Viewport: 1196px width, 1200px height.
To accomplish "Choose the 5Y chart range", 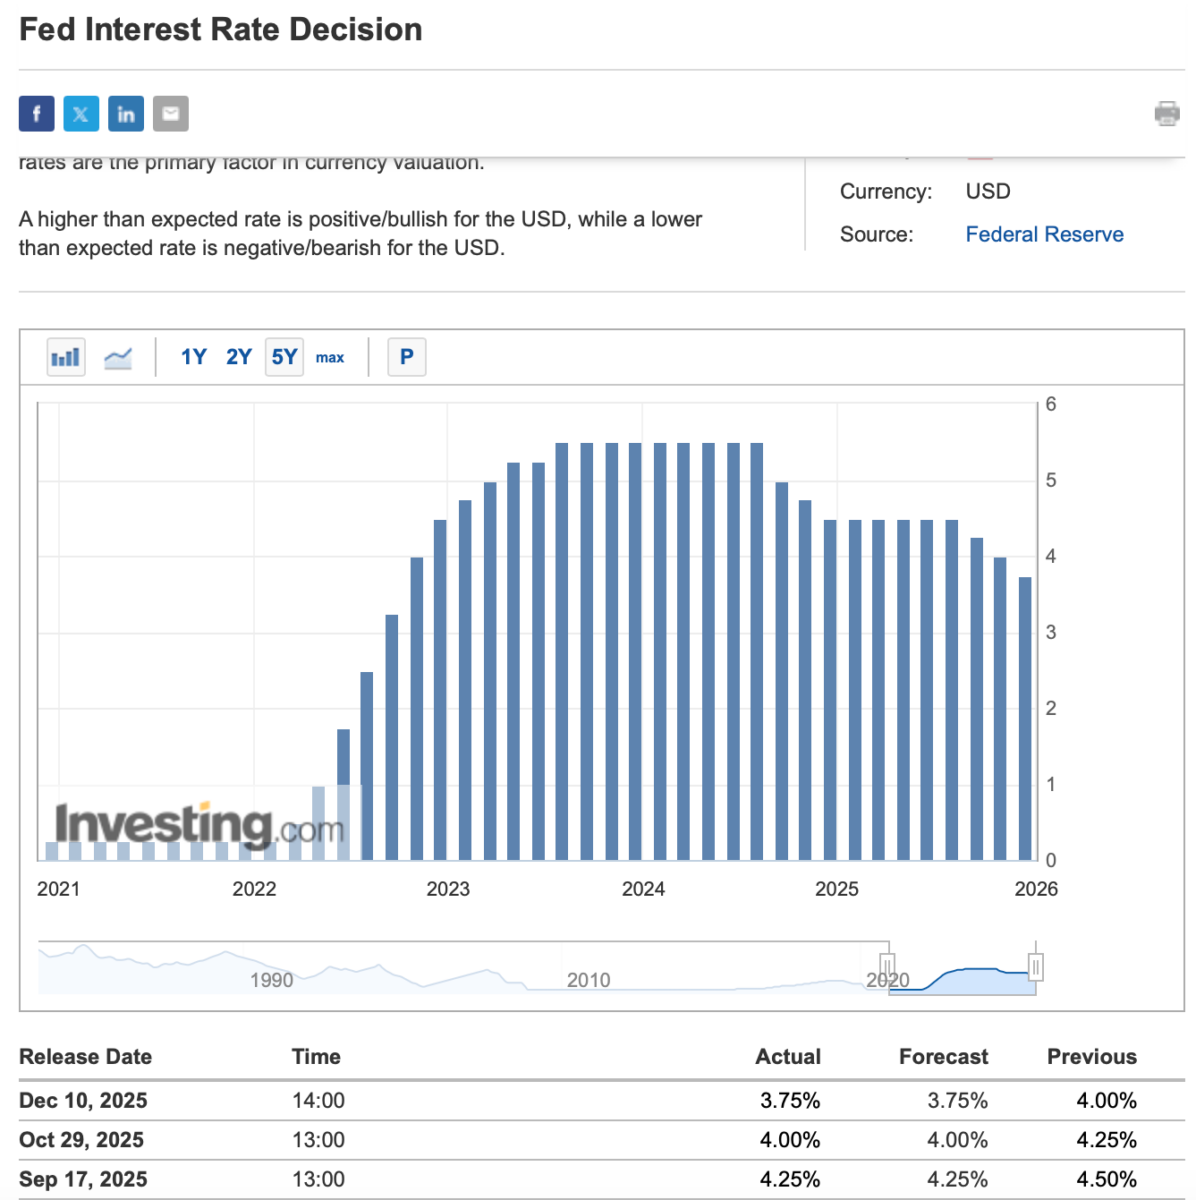I will [x=285, y=357].
